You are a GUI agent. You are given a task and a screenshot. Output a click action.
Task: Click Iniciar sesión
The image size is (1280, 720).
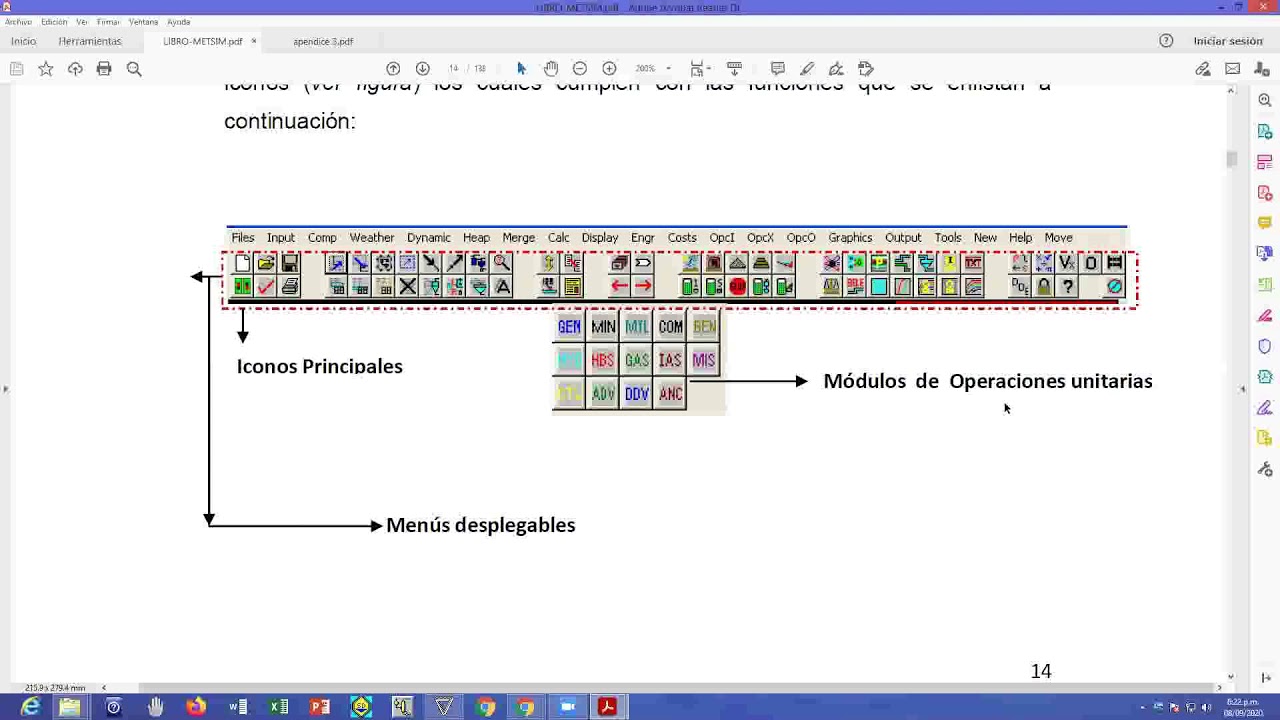pos(1228,41)
